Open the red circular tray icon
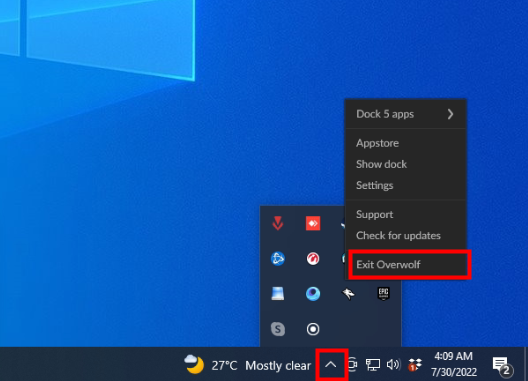The height and width of the screenshot is (381, 528). pos(313,258)
